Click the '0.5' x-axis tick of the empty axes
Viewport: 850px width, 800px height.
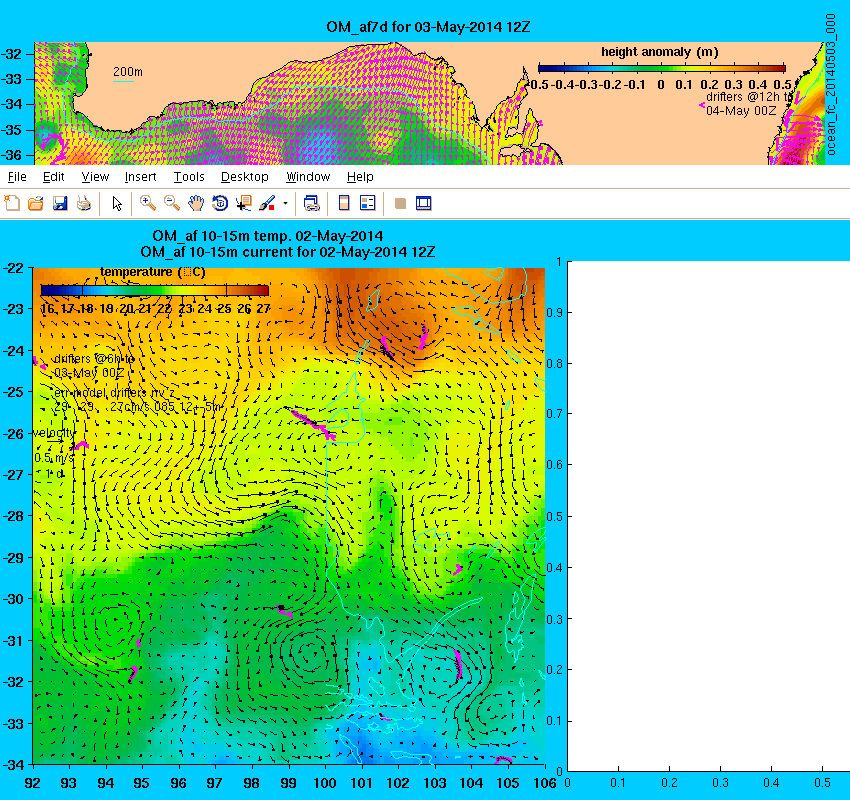pos(822,783)
